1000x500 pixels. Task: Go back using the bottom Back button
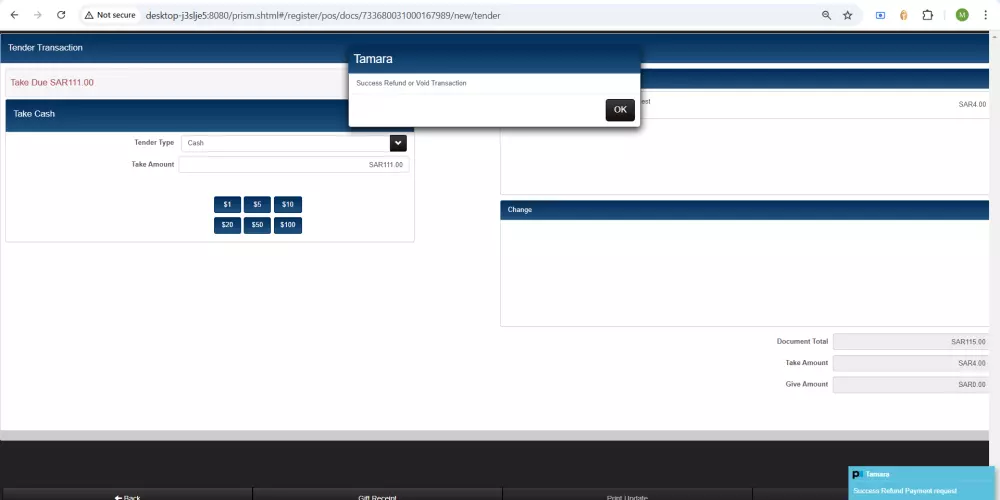(126, 495)
